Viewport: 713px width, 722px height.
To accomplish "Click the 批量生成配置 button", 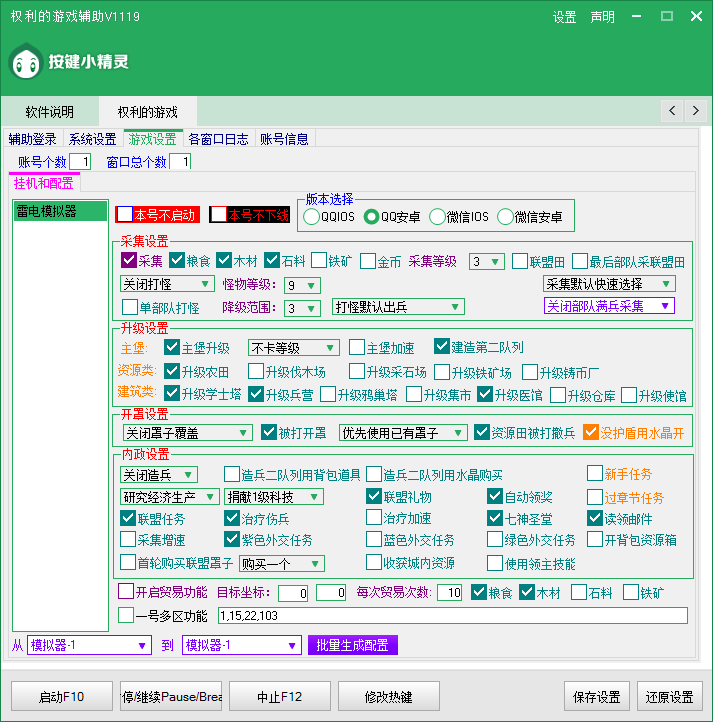I will click(353, 645).
